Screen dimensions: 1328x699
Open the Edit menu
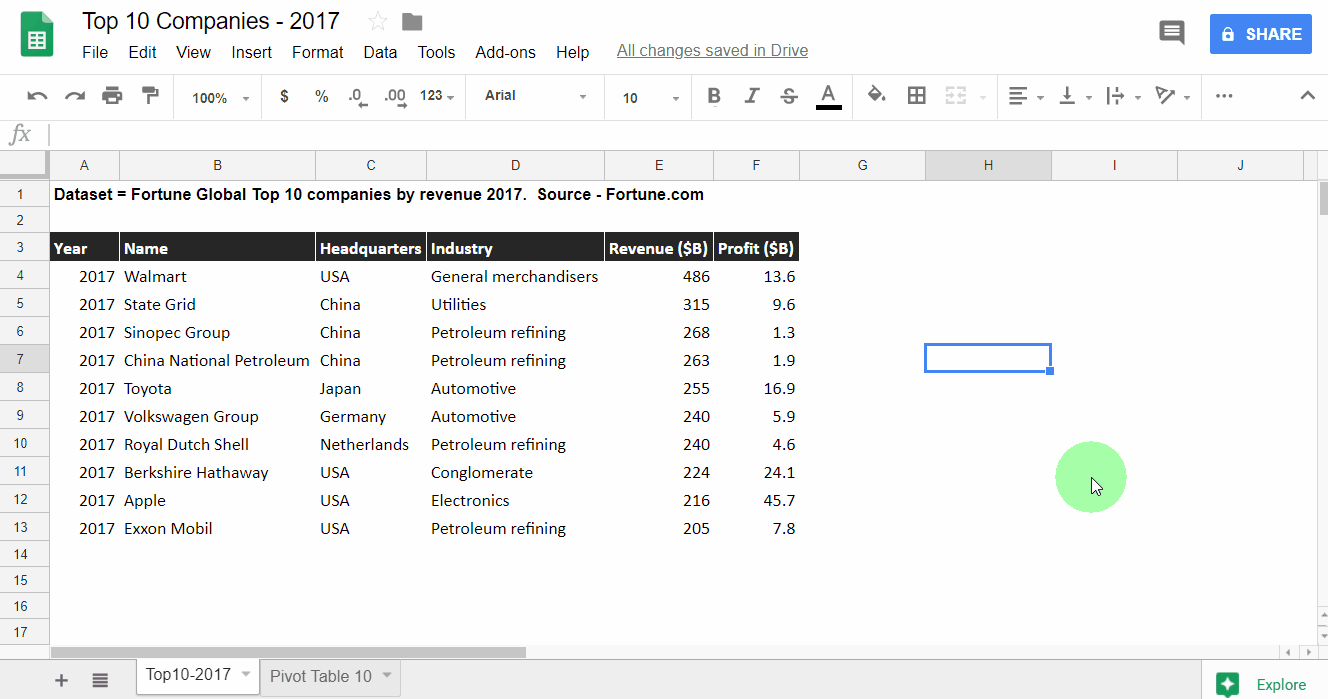[x=142, y=52]
